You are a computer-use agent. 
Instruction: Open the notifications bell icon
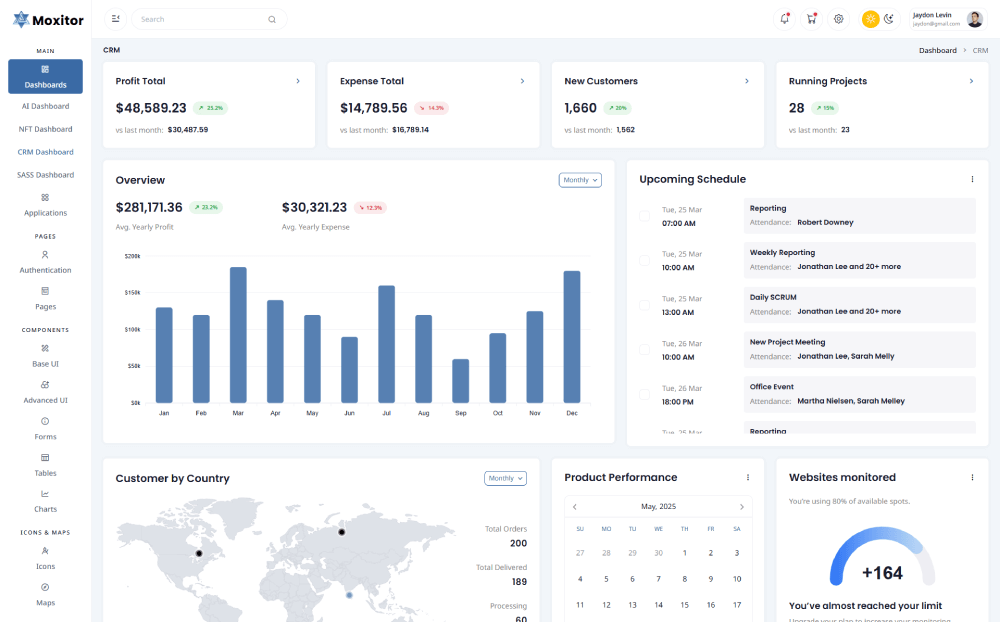tap(784, 19)
